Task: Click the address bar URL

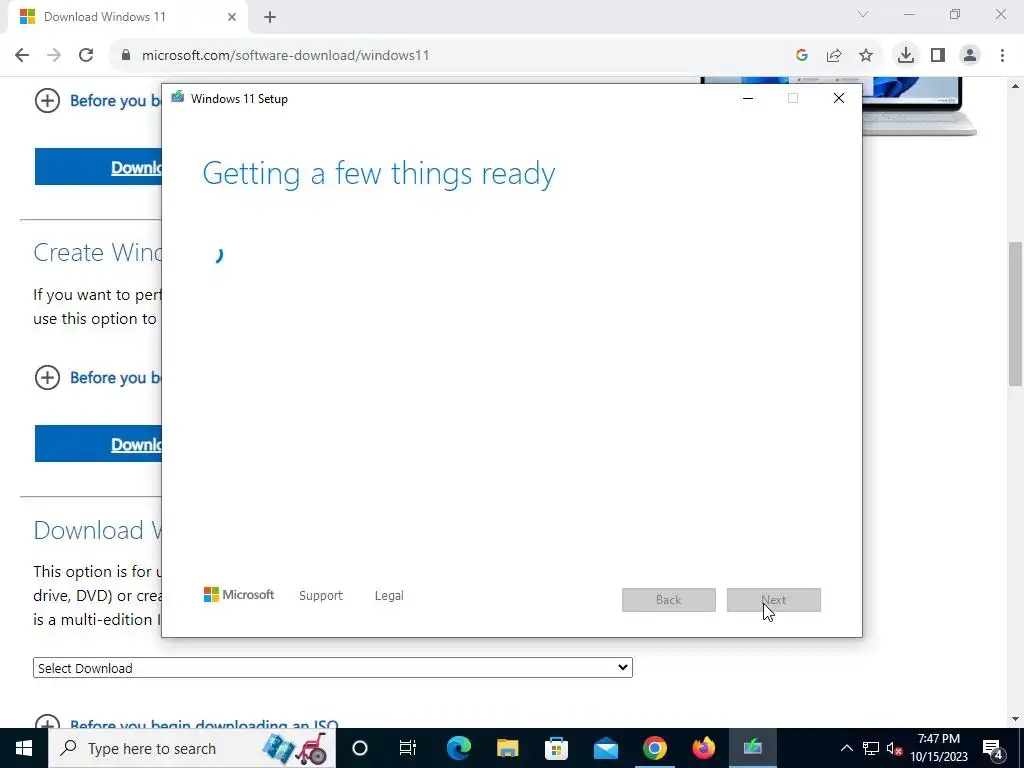Action: [x=285, y=56]
